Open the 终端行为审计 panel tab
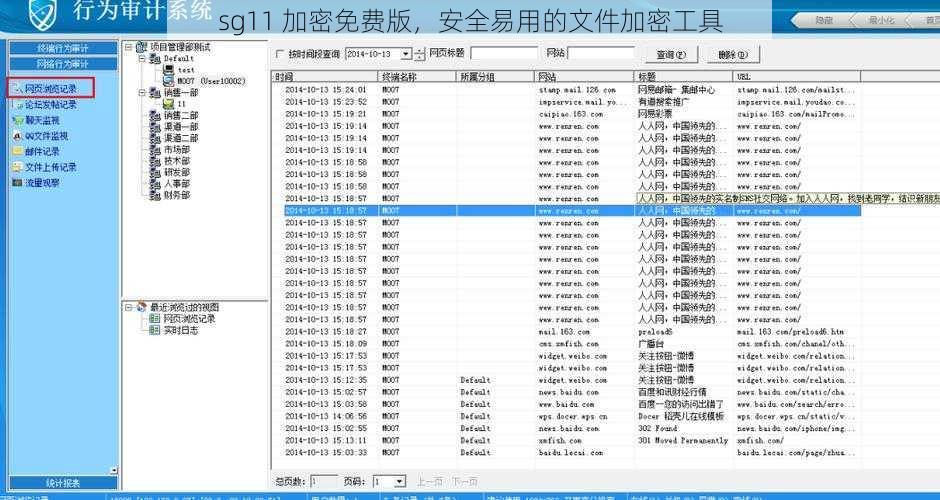This screenshot has height=500, width=940. click(63, 48)
